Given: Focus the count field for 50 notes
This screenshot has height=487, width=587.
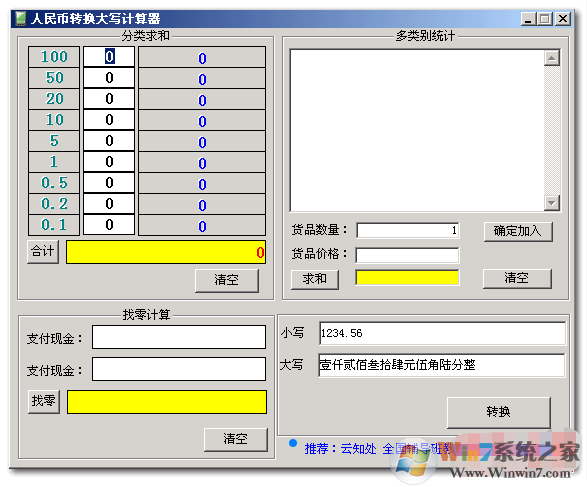Looking at the screenshot, I should click(109, 78).
